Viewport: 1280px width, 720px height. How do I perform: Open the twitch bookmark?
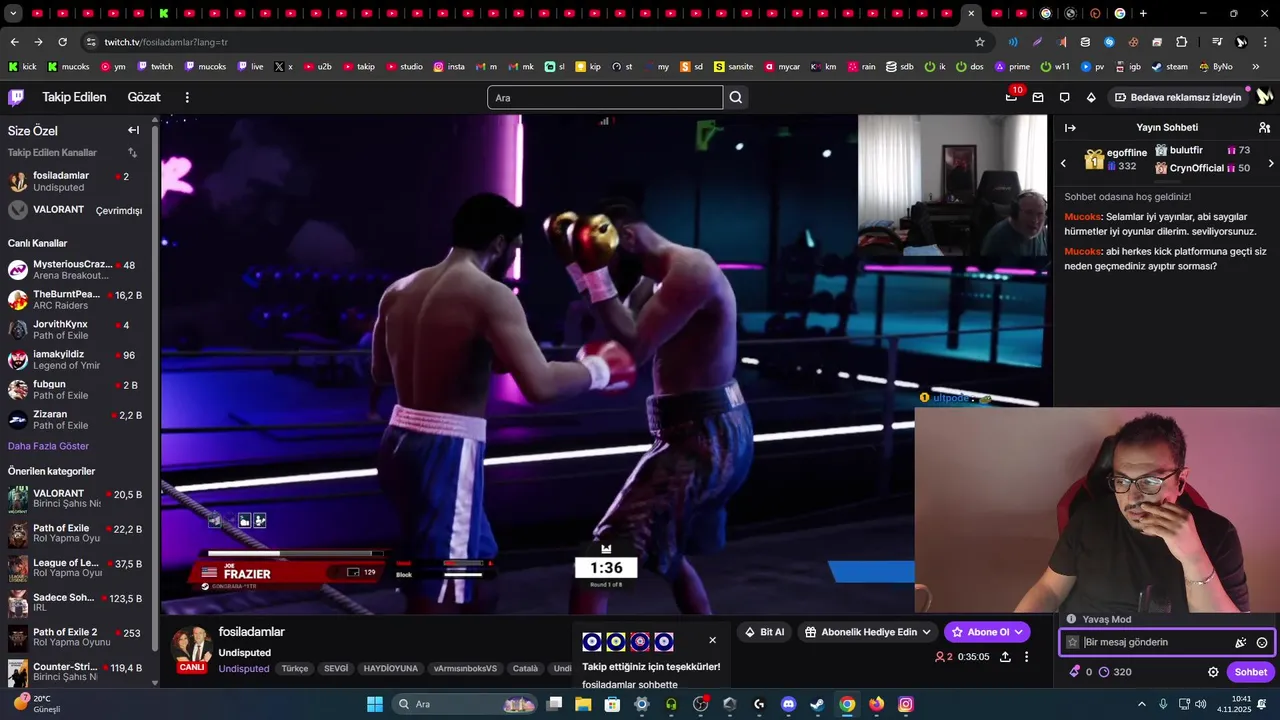[x=155, y=67]
